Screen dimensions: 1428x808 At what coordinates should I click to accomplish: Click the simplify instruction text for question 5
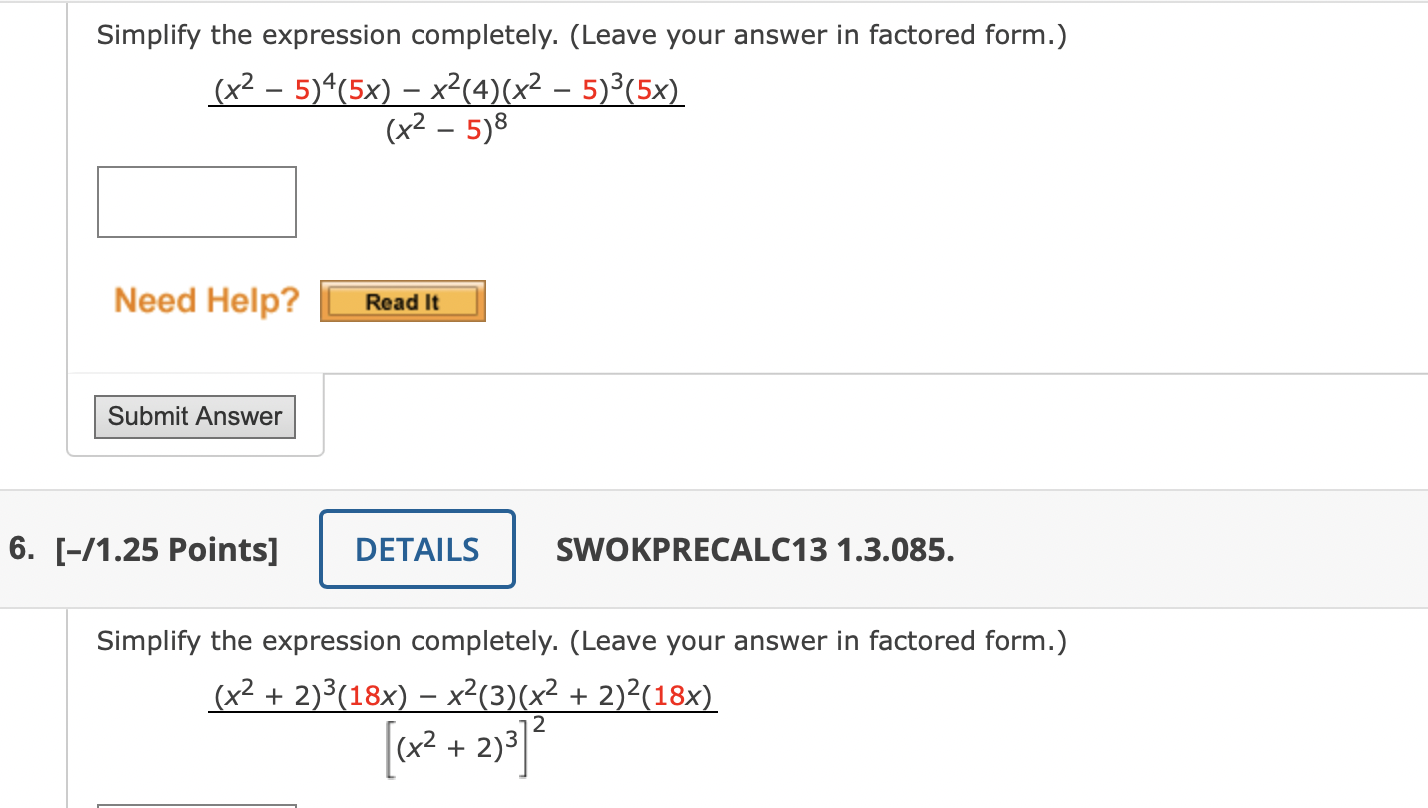point(580,35)
